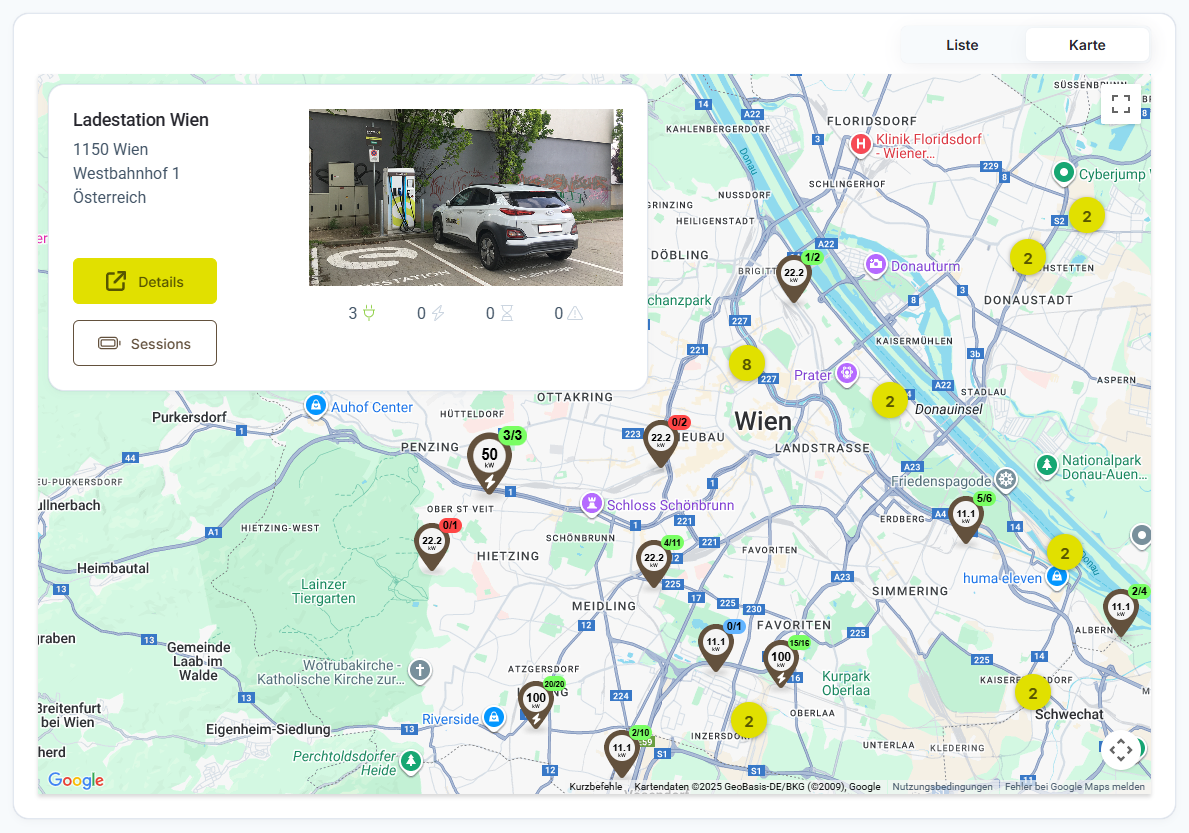Expand the cluster marker with 8 stations
This screenshot has height=833, width=1189.
point(747,363)
